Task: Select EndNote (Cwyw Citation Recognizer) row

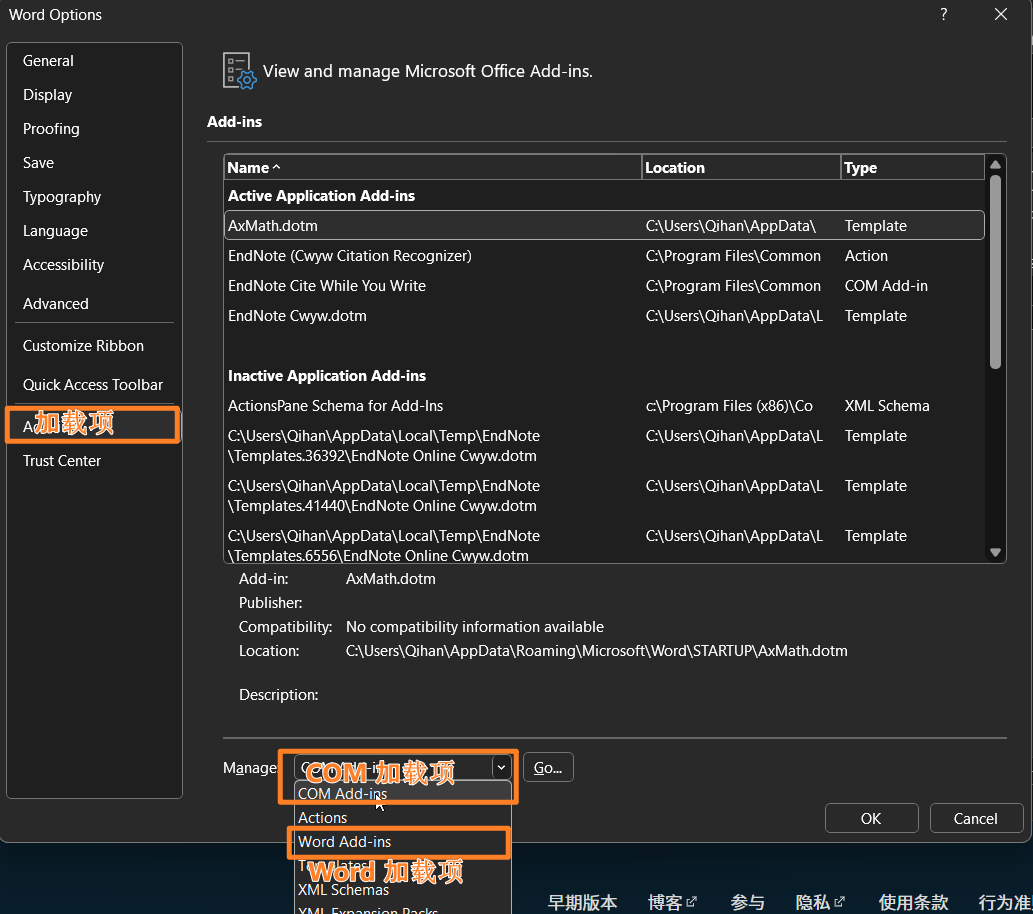Action: [x=604, y=256]
